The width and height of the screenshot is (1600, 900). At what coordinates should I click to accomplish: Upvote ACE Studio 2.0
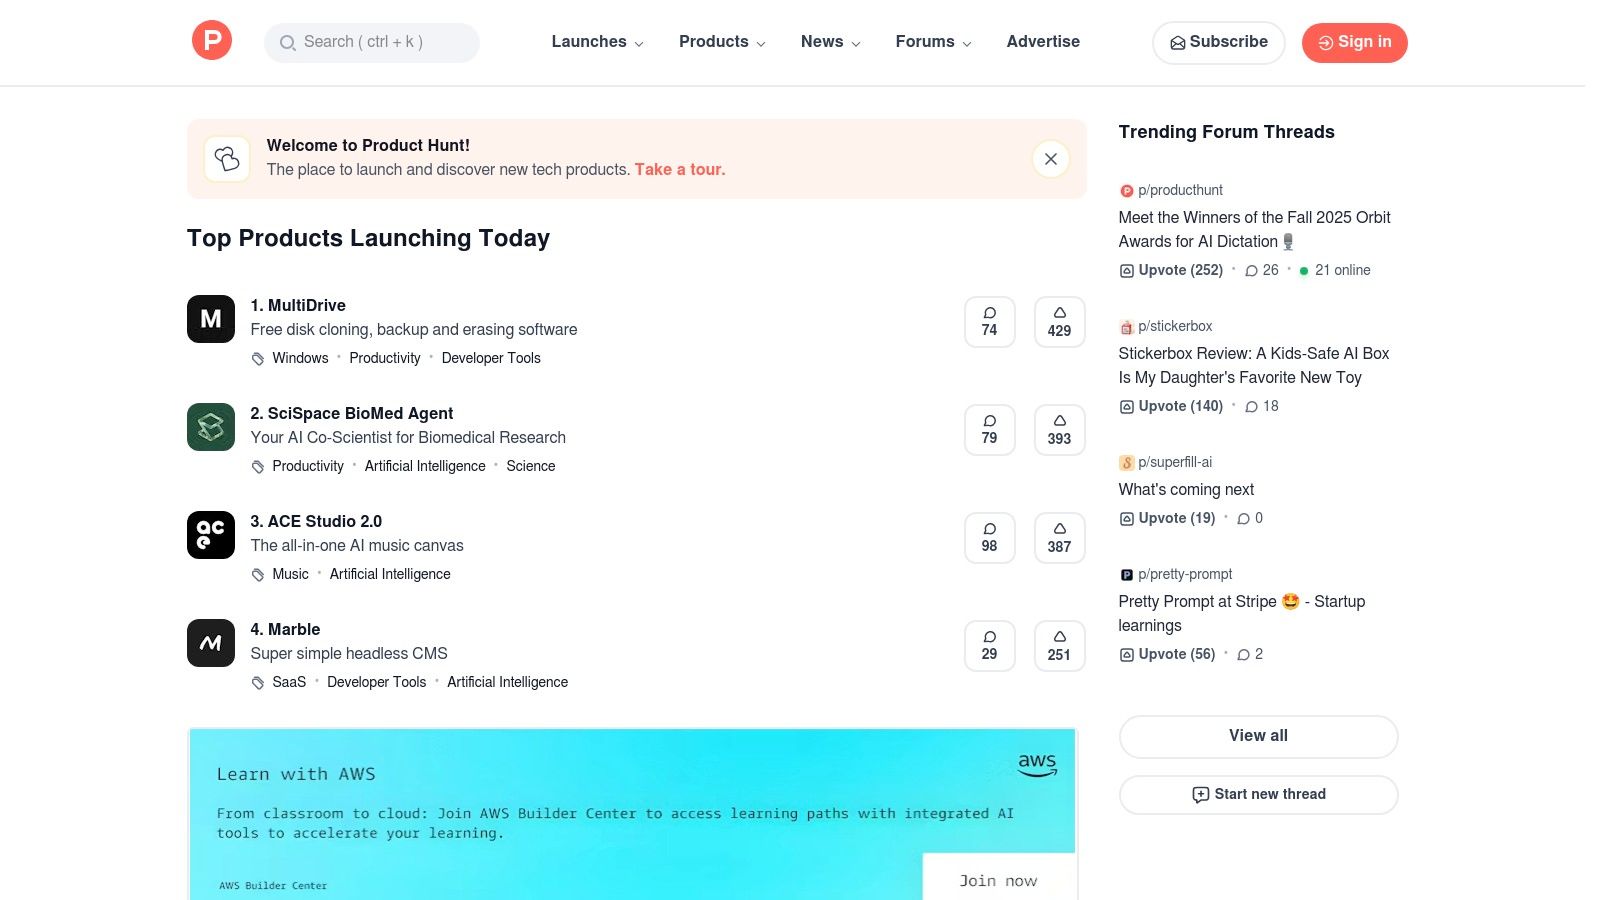[x=1059, y=537]
